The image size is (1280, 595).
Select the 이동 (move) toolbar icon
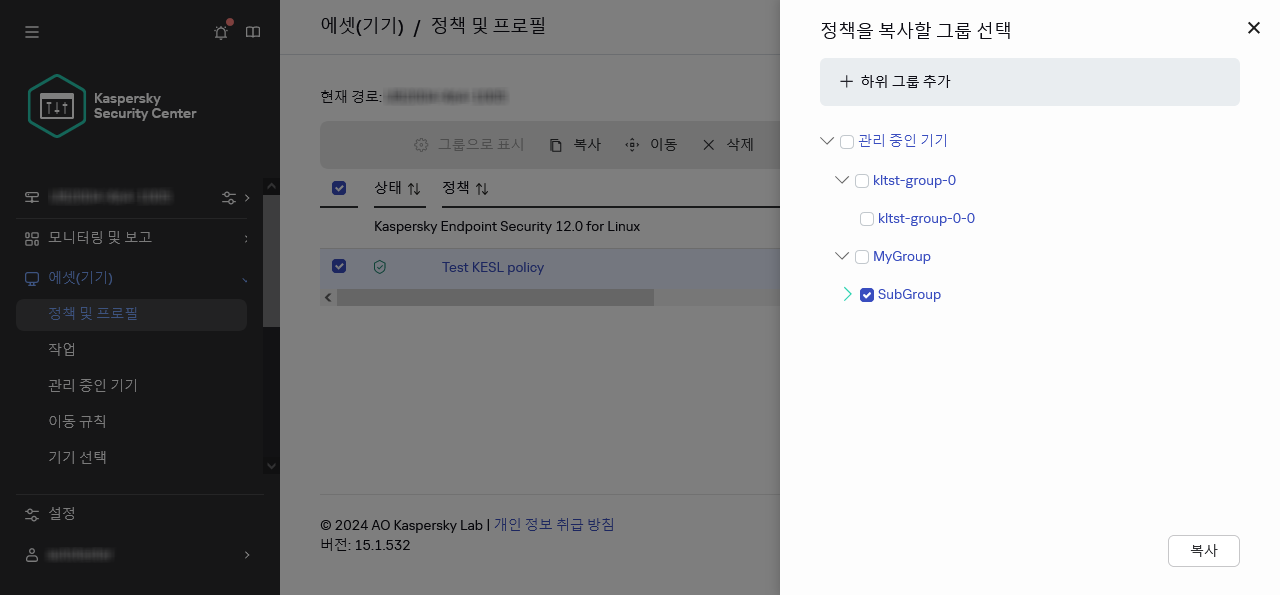(651, 145)
